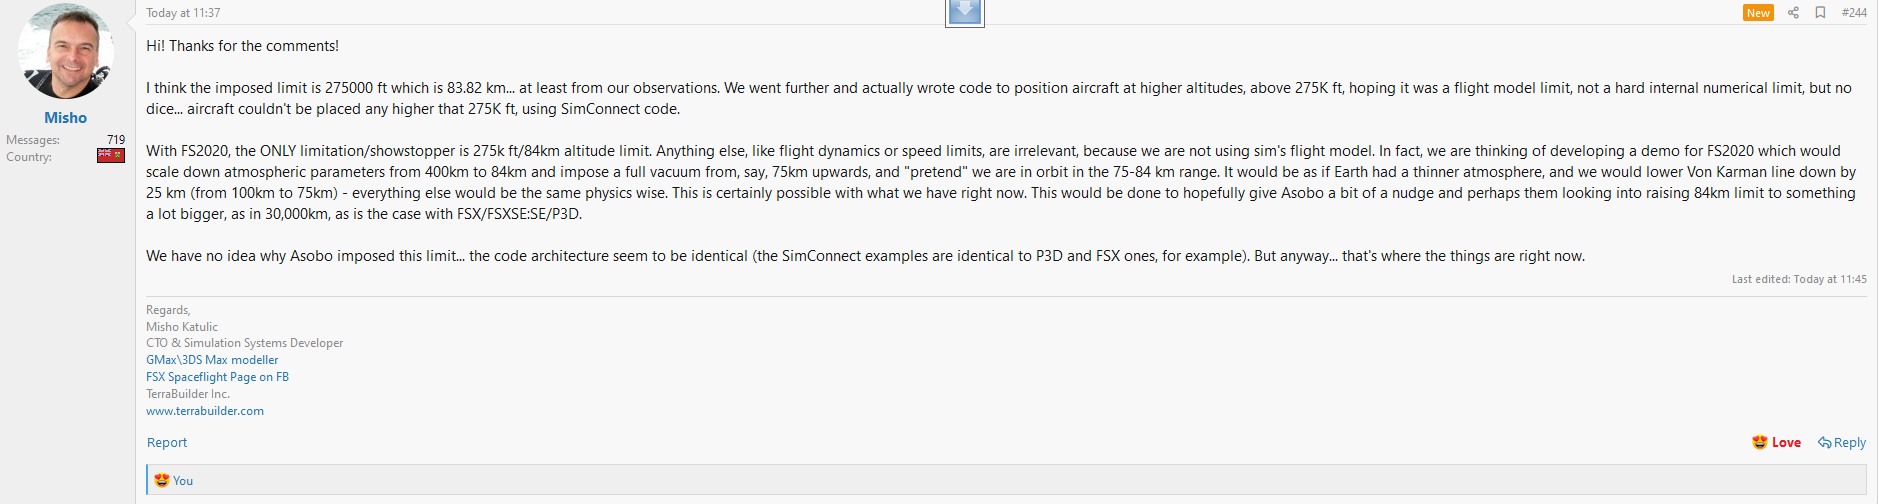Reply to Misho's post
The image size is (1878, 504).
tap(1842, 442)
